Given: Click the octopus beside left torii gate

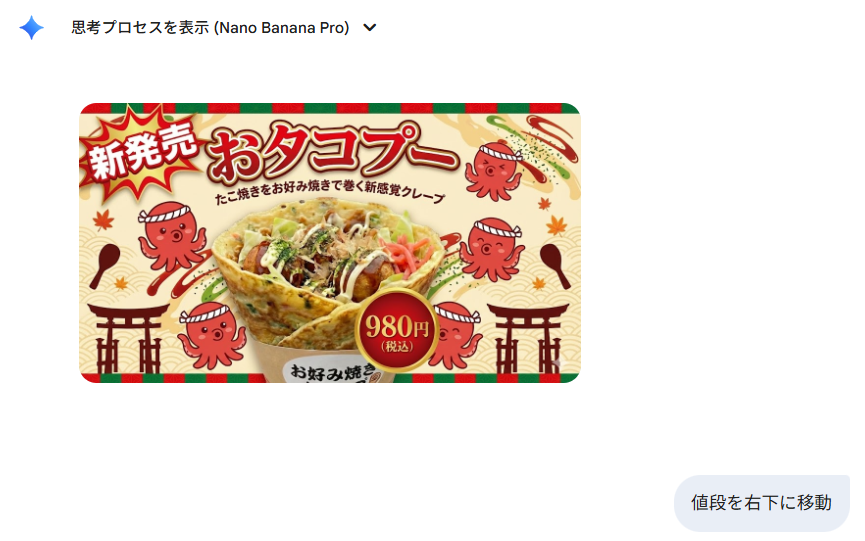Looking at the screenshot, I should click(x=212, y=335).
